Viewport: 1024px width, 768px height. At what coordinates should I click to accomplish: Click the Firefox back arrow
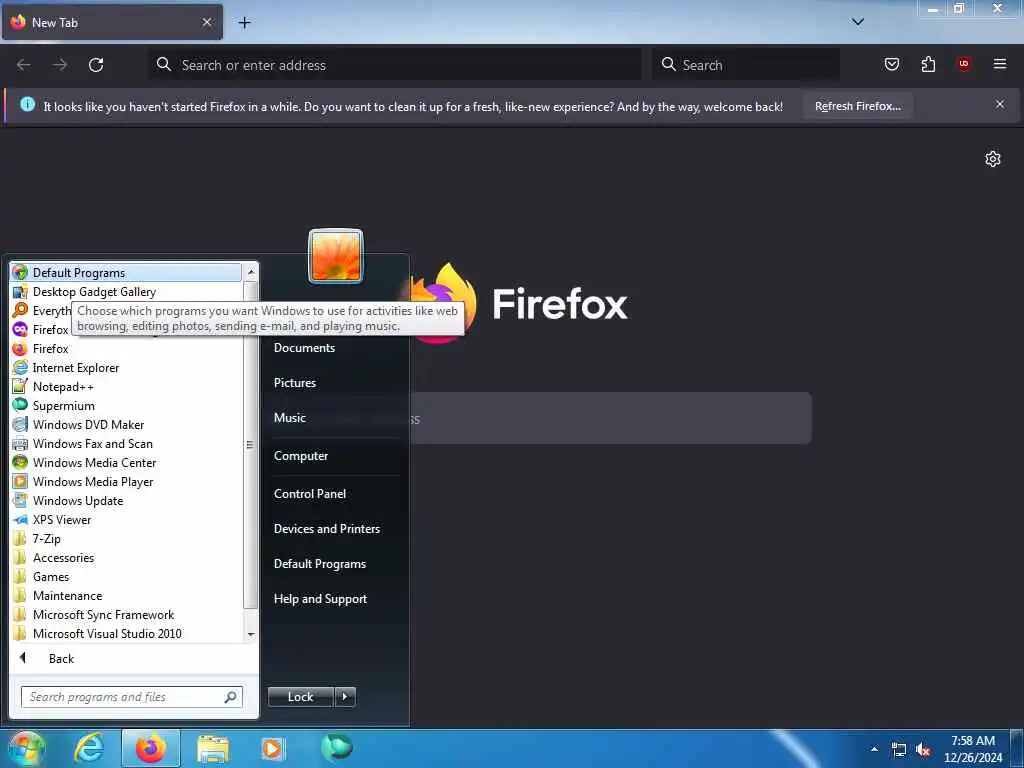point(24,65)
